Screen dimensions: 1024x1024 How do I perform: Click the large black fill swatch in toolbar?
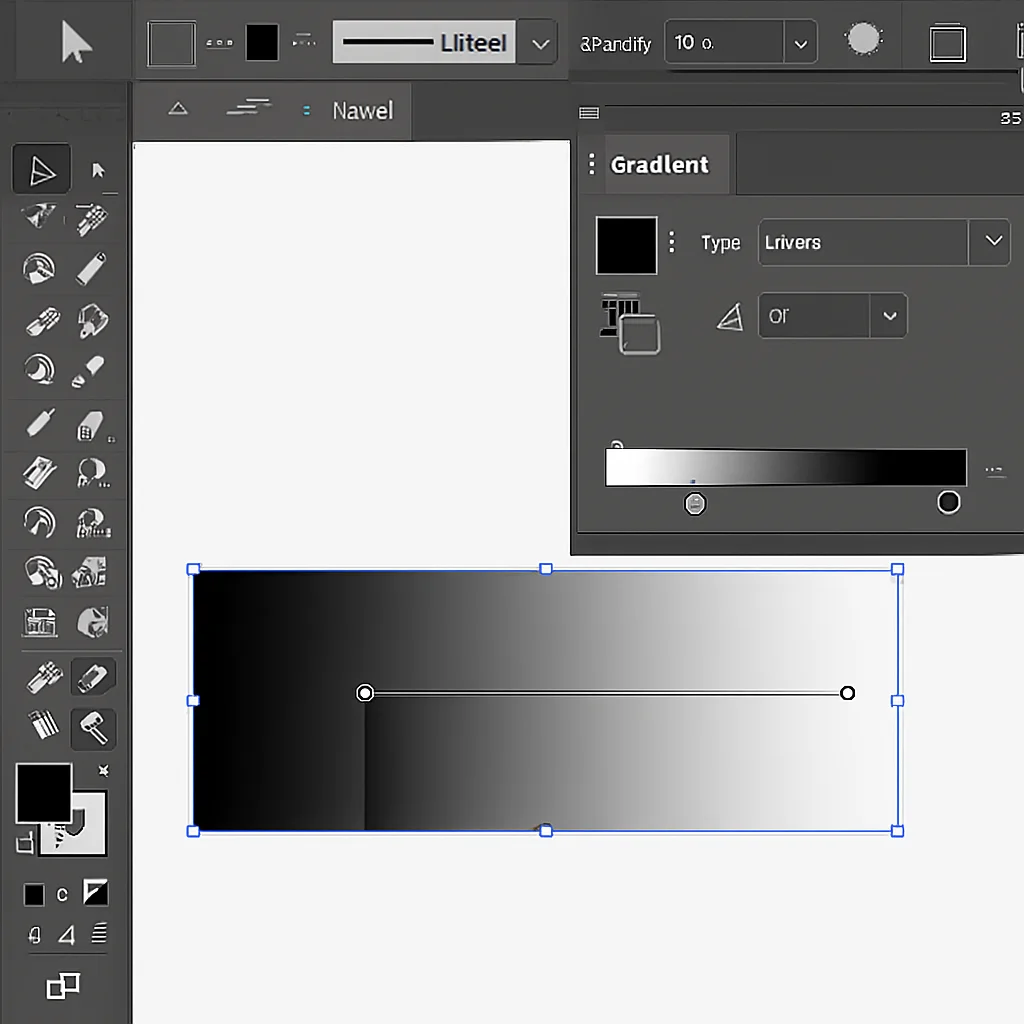point(44,792)
